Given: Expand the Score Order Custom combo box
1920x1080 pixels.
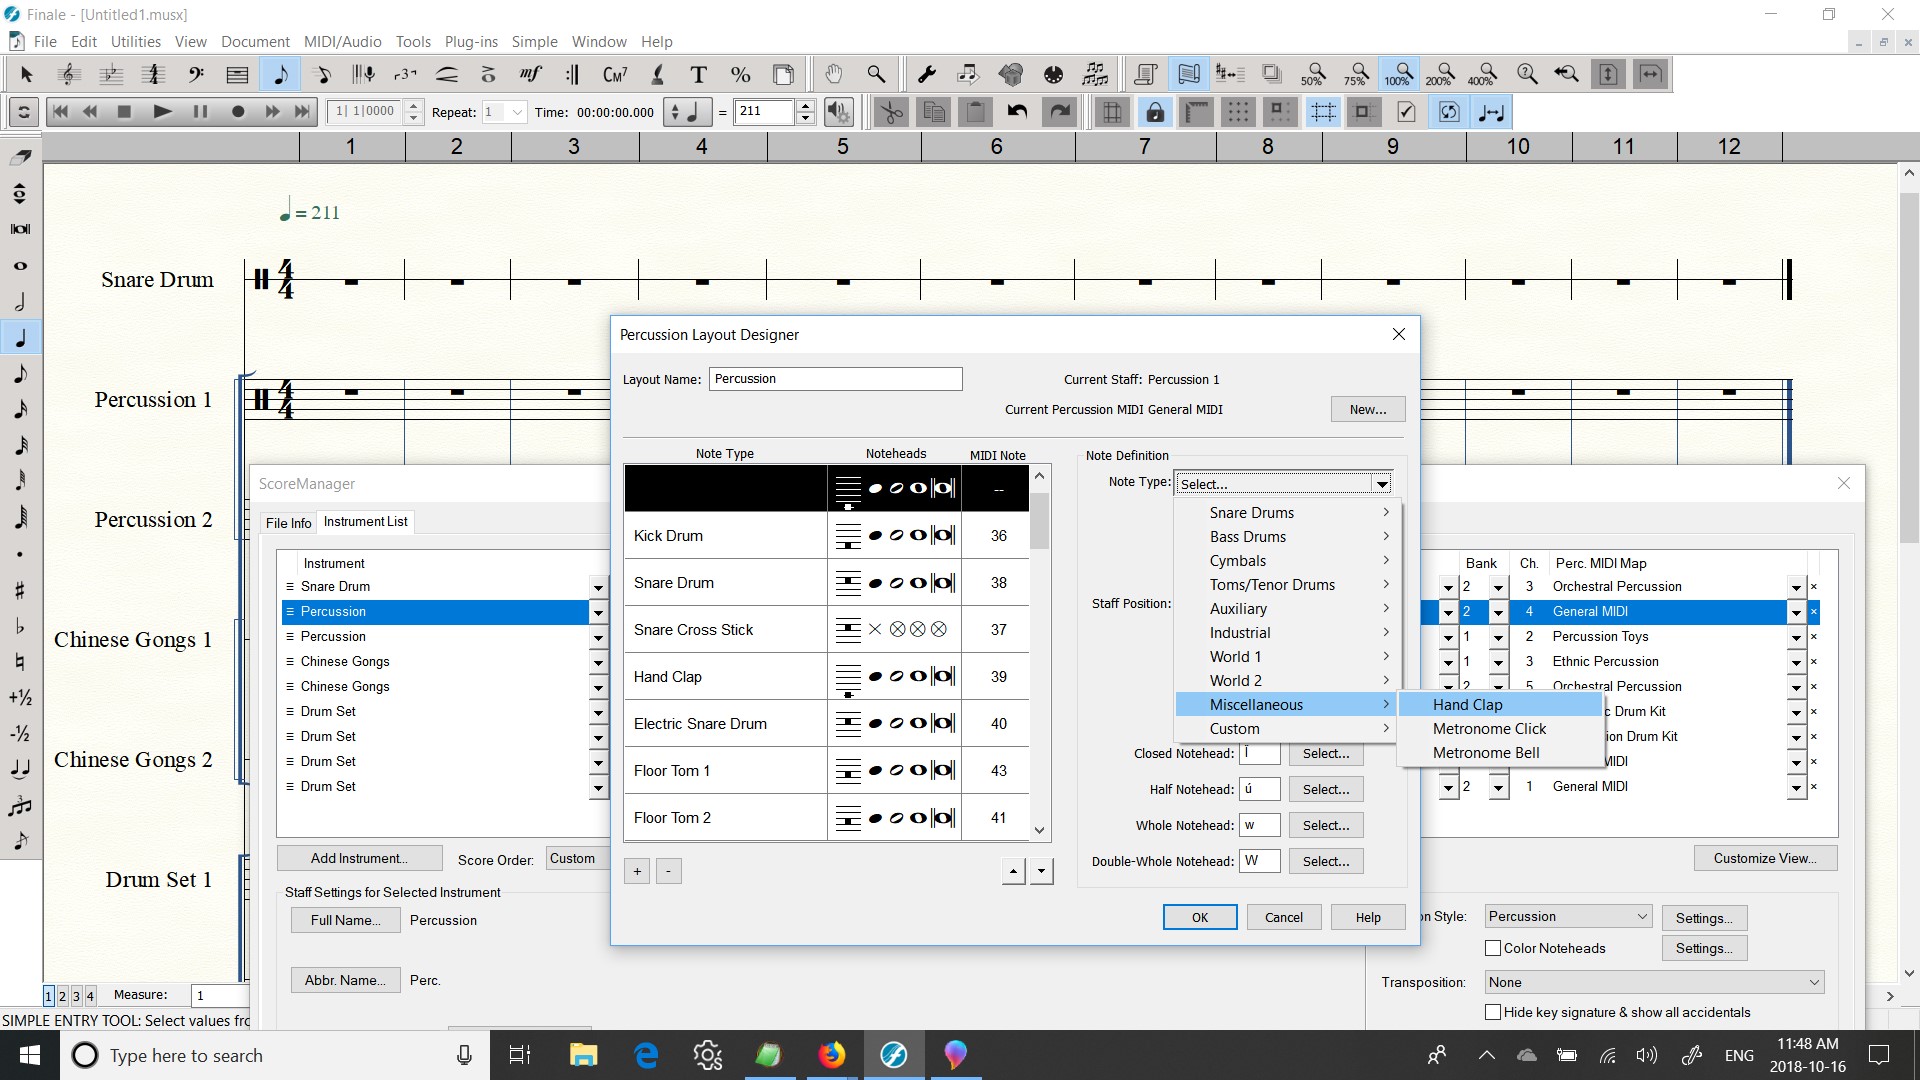Looking at the screenshot, I should tap(576, 858).
